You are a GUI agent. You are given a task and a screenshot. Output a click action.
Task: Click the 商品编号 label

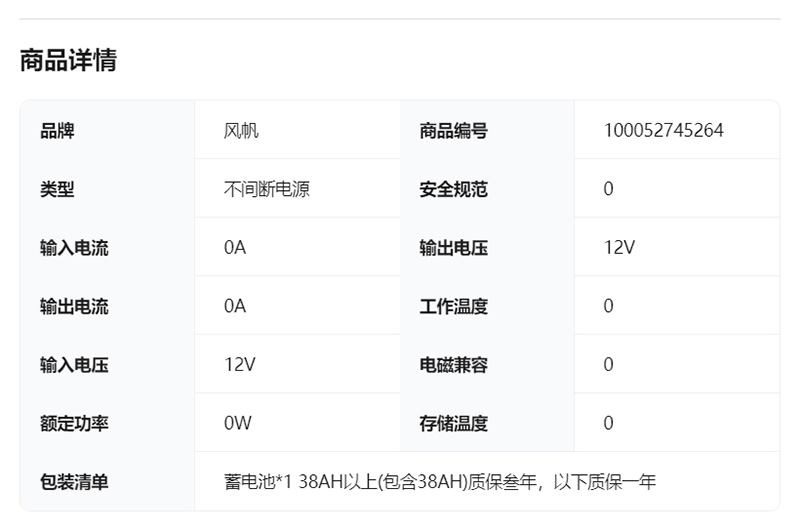(x=453, y=130)
